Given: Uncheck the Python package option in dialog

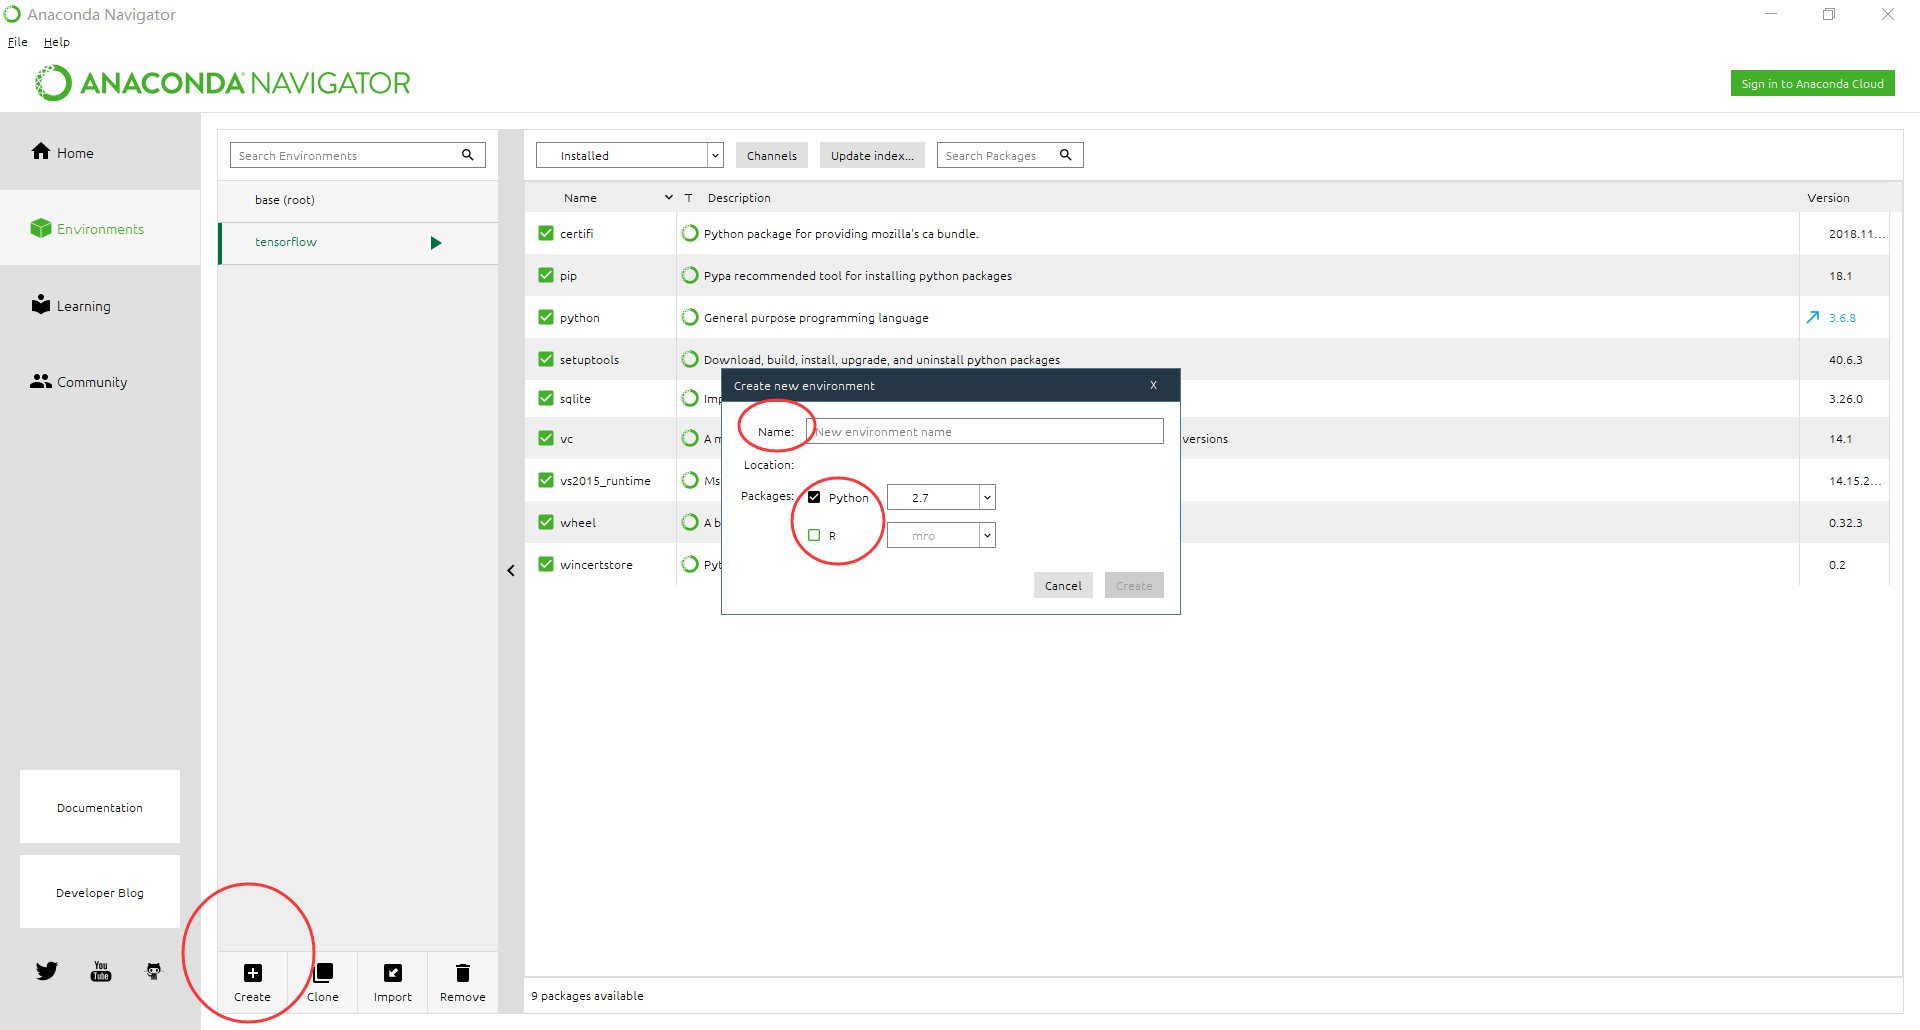Looking at the screenshot, I should pos(814,497).
